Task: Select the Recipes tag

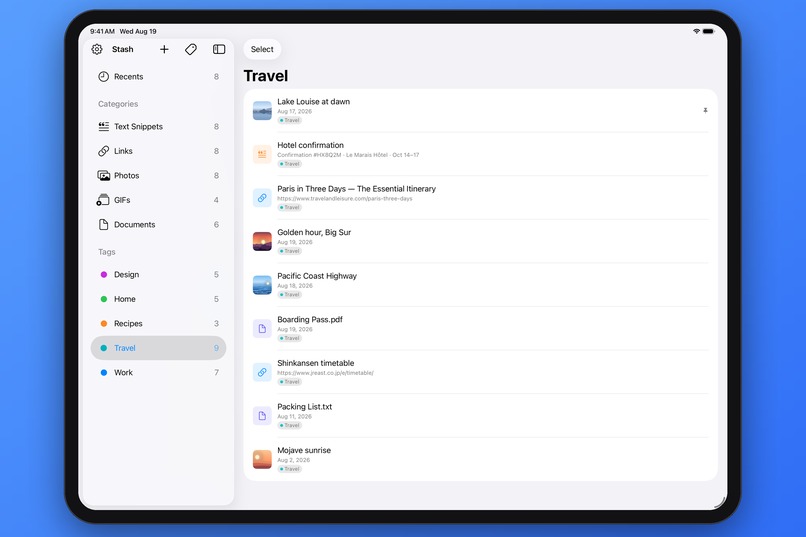Action: [158, 324]
